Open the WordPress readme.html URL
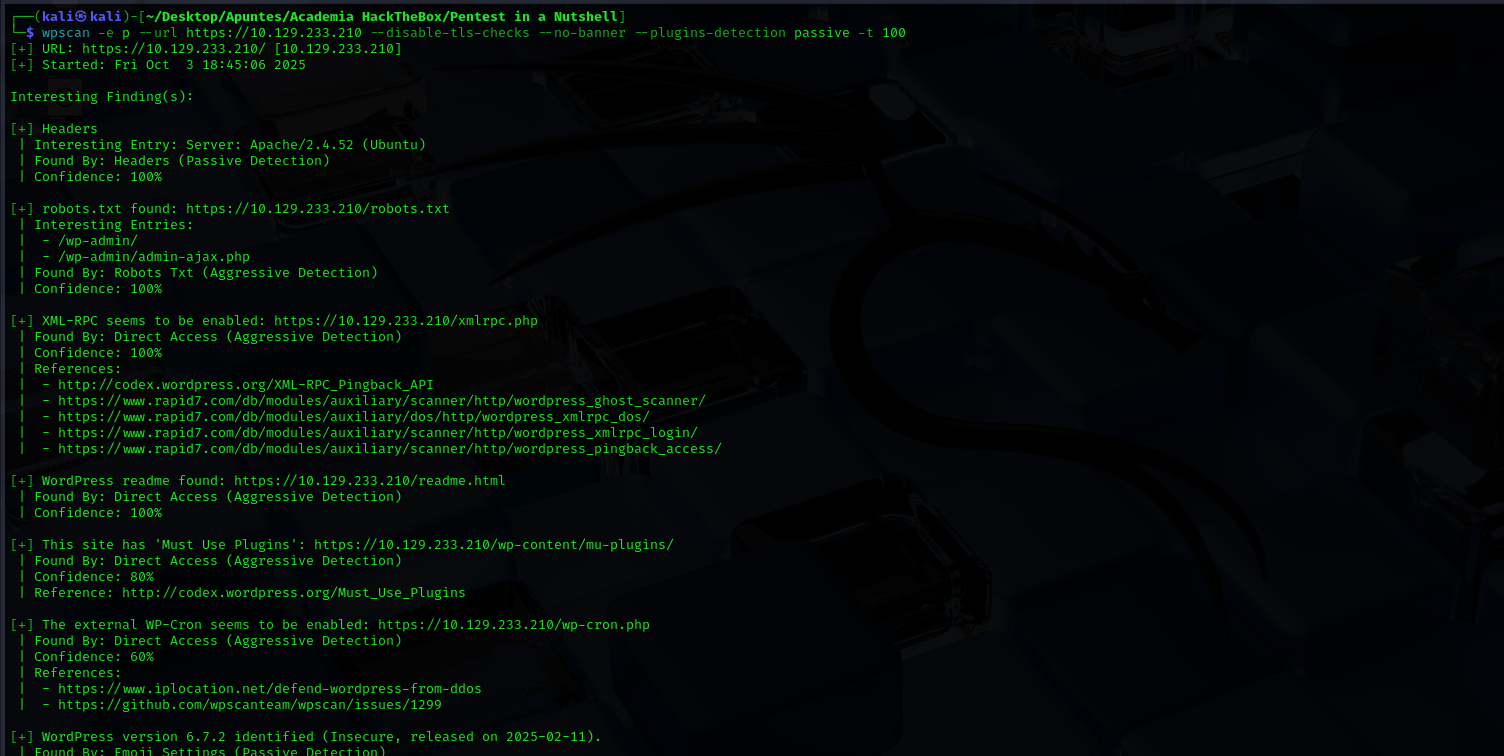 [369, 481]
